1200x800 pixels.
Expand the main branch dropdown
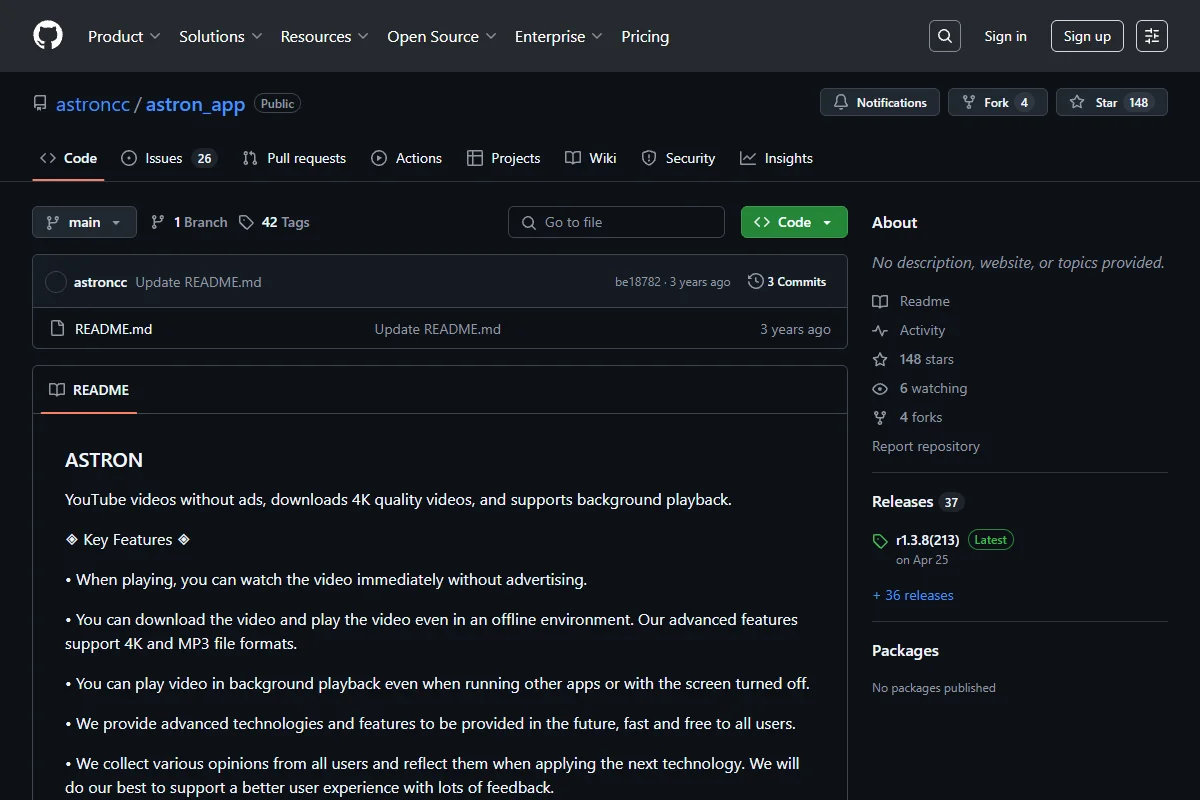84,222
